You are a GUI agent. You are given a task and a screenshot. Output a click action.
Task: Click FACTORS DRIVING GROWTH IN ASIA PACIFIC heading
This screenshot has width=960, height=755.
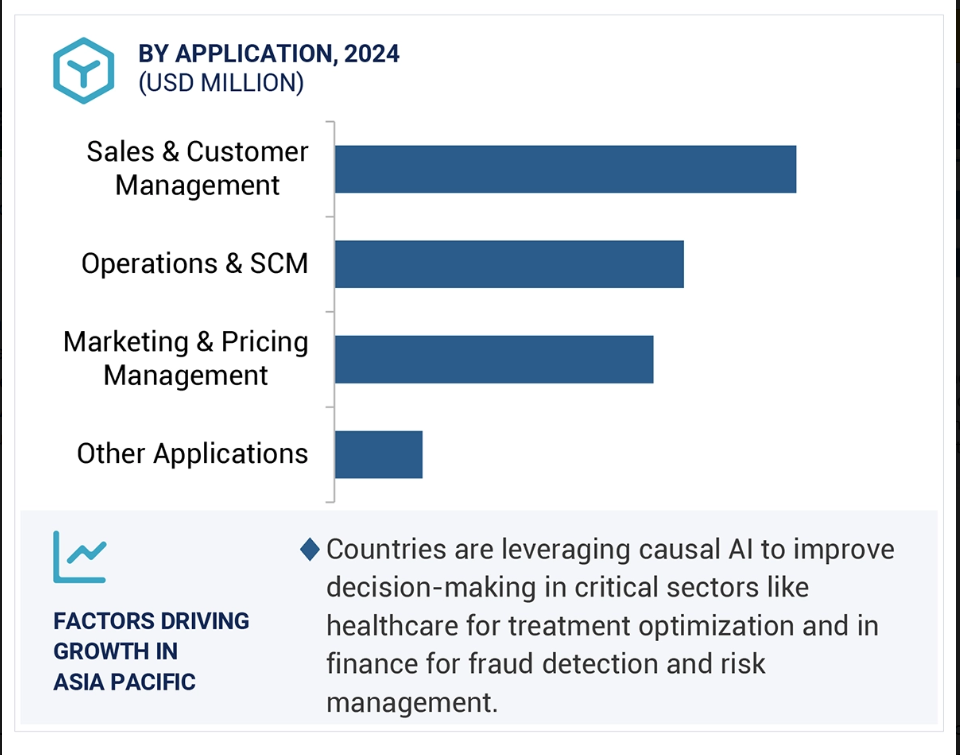[151, 651]
